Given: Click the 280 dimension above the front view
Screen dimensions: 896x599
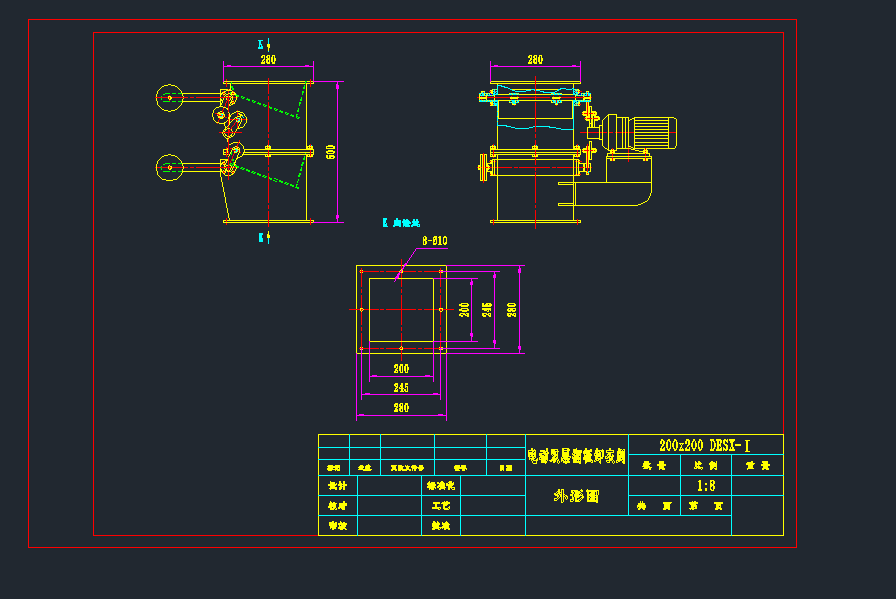Looking at the screenshot, I should [x=268, y=60].
